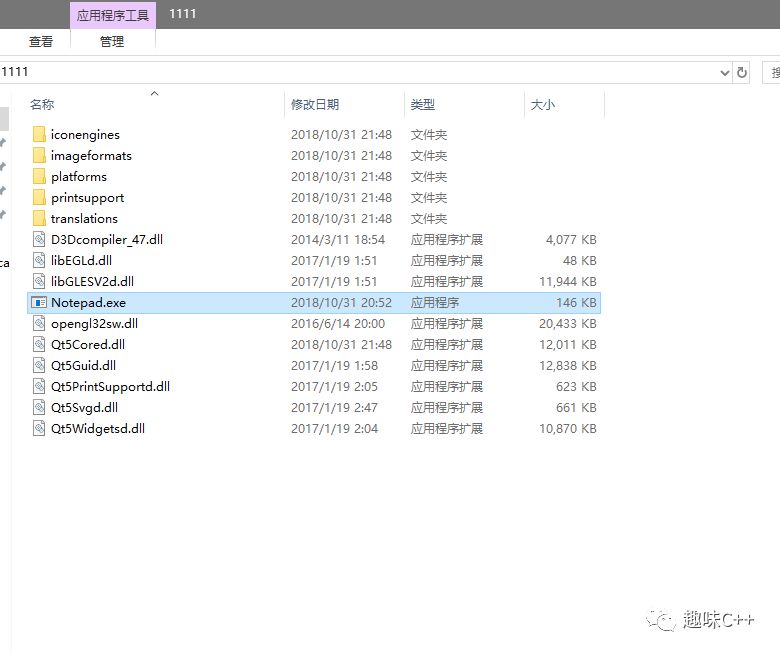Click the 2017/1/19 1:58 date cell

tap(334, 366)
